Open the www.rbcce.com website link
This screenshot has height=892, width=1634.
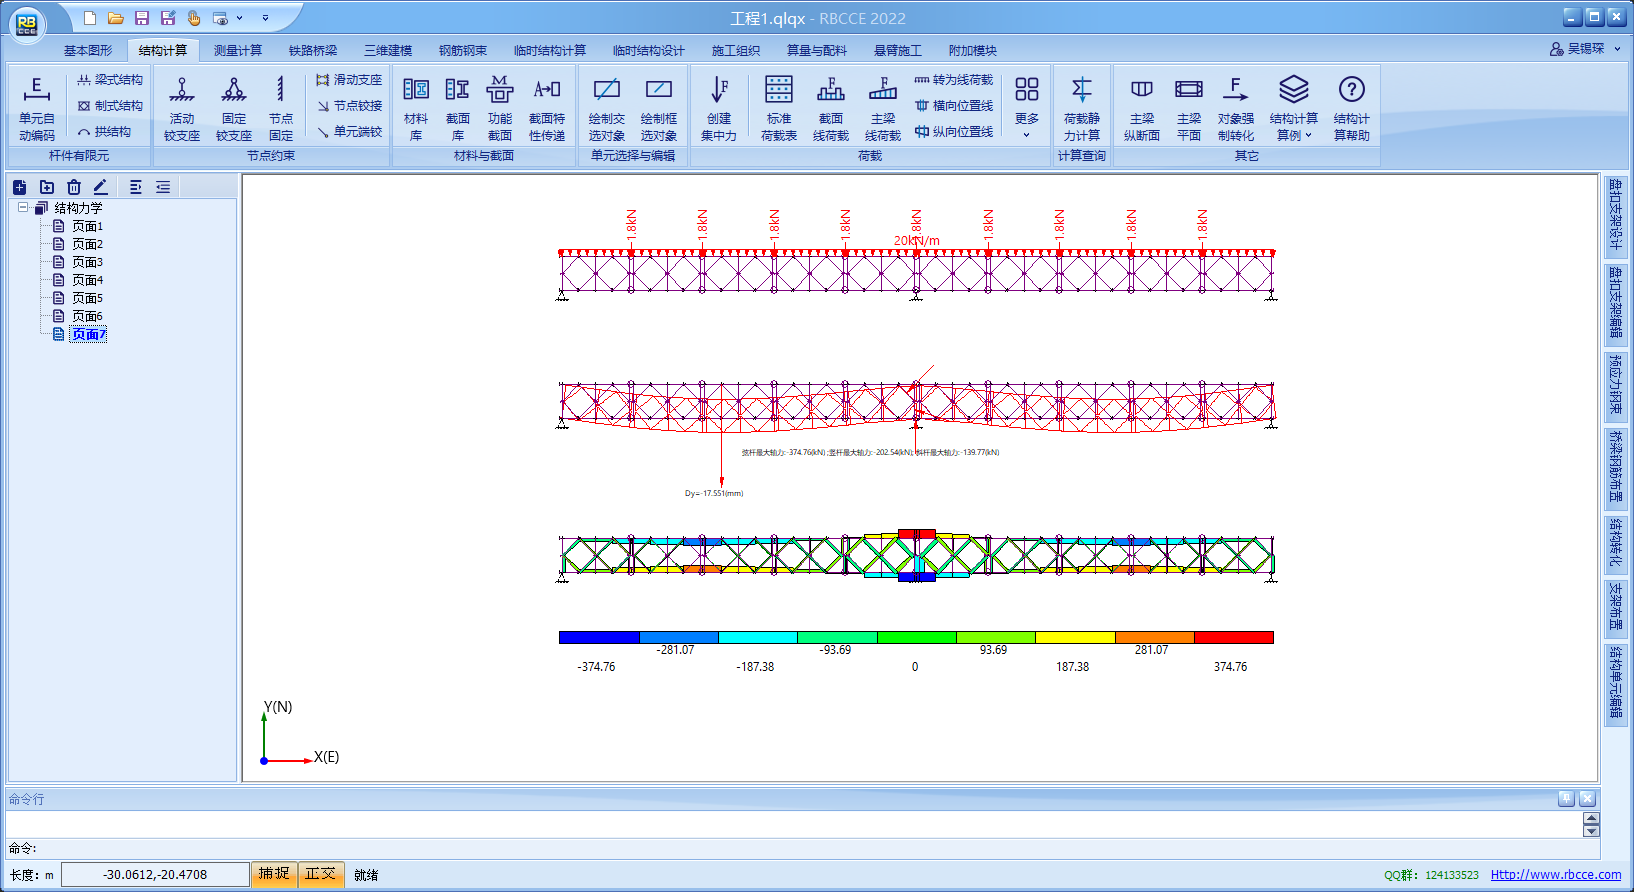1555,875
